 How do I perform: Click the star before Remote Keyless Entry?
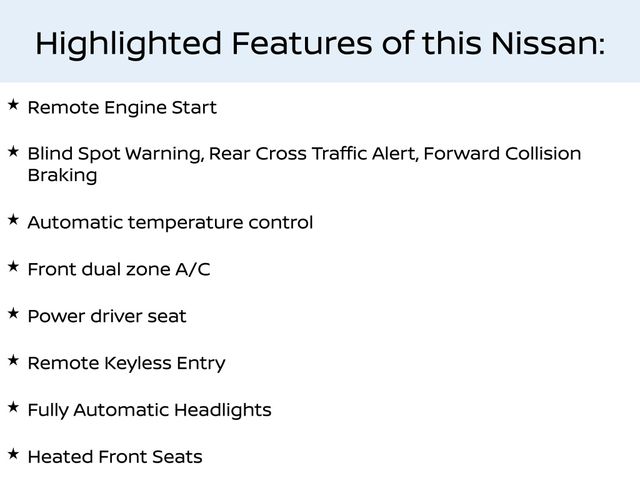12,359
